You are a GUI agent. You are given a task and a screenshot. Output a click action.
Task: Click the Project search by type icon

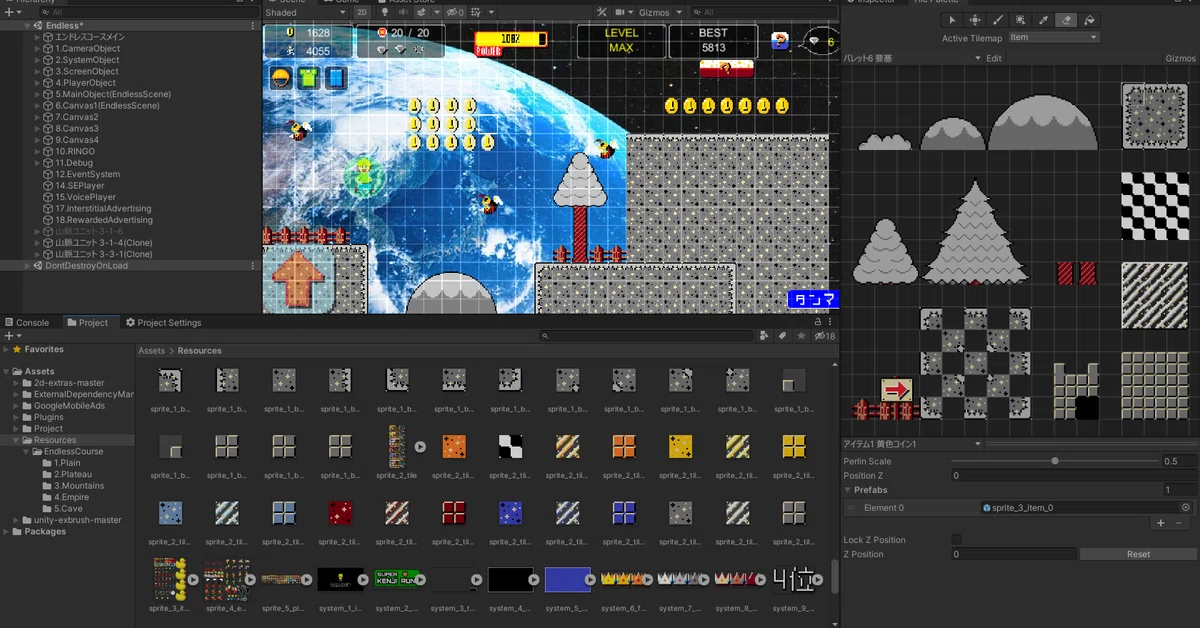[765, 336]
